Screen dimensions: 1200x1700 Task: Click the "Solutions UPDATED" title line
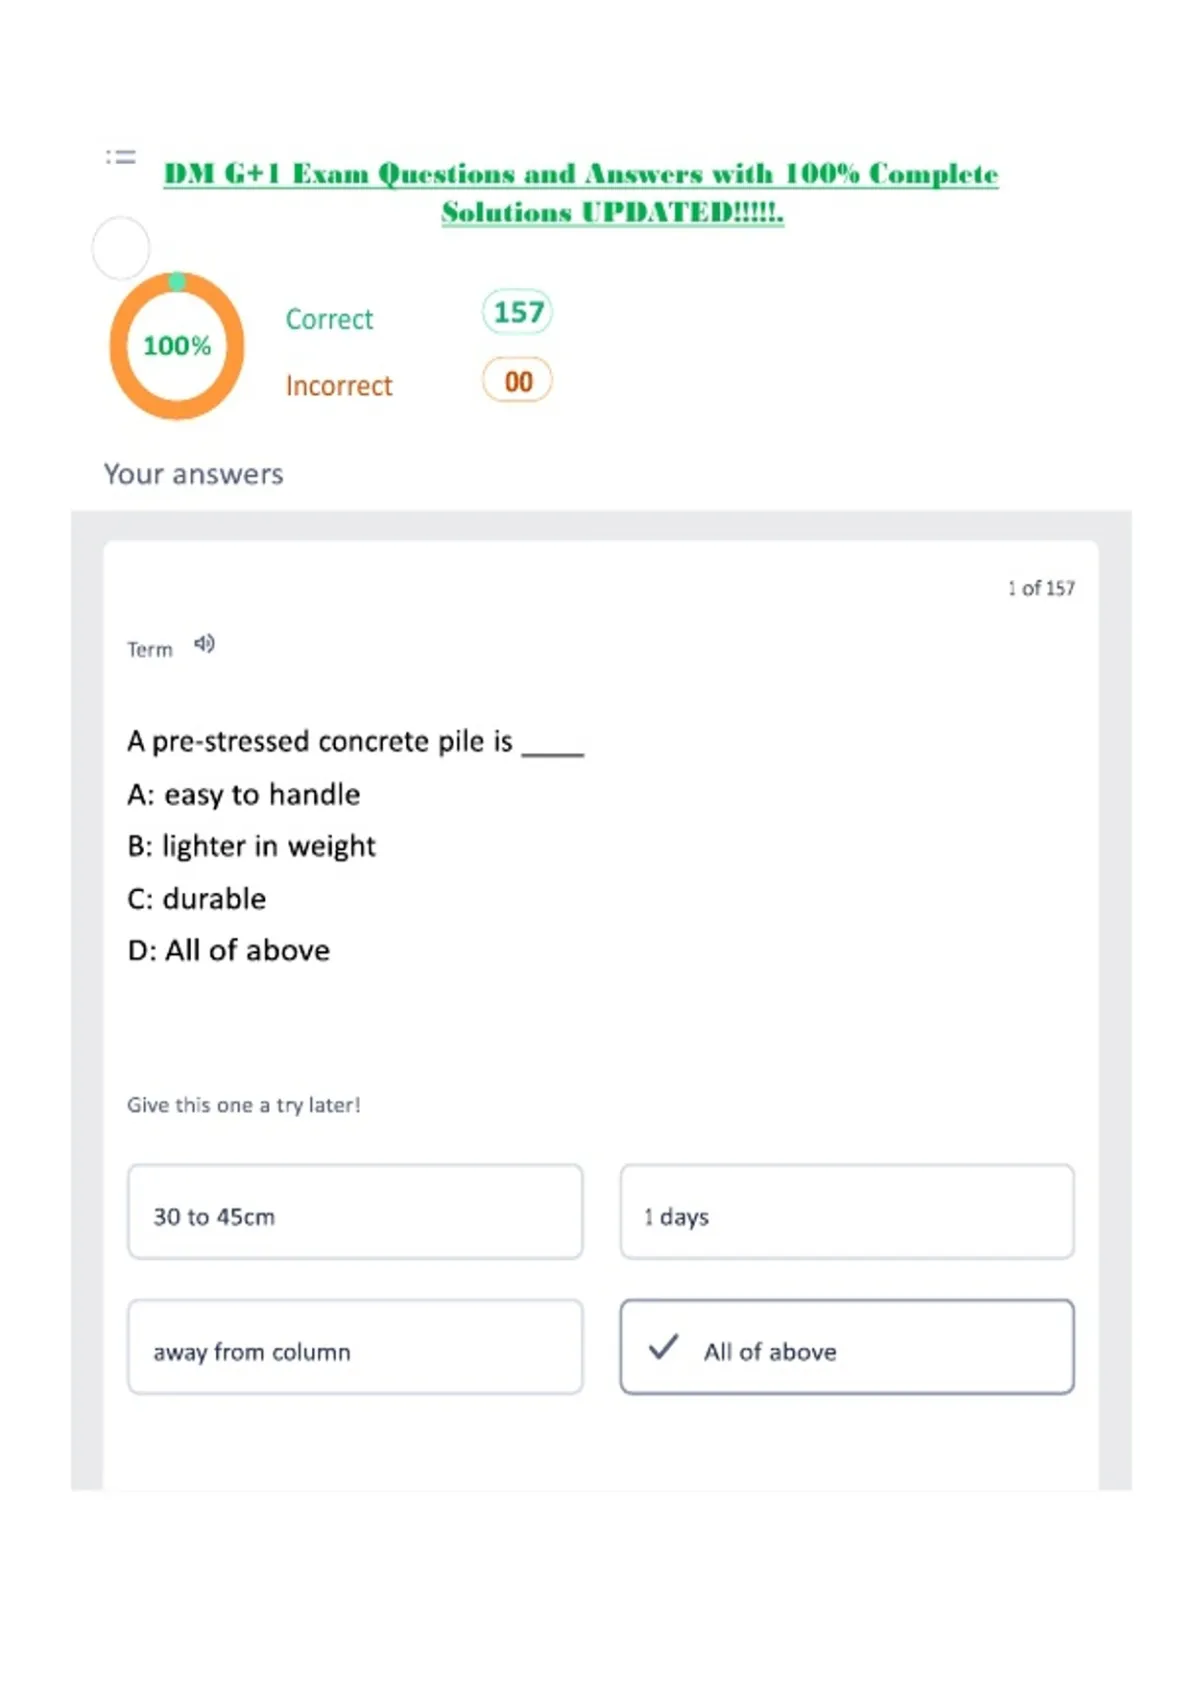pos(612,212)
